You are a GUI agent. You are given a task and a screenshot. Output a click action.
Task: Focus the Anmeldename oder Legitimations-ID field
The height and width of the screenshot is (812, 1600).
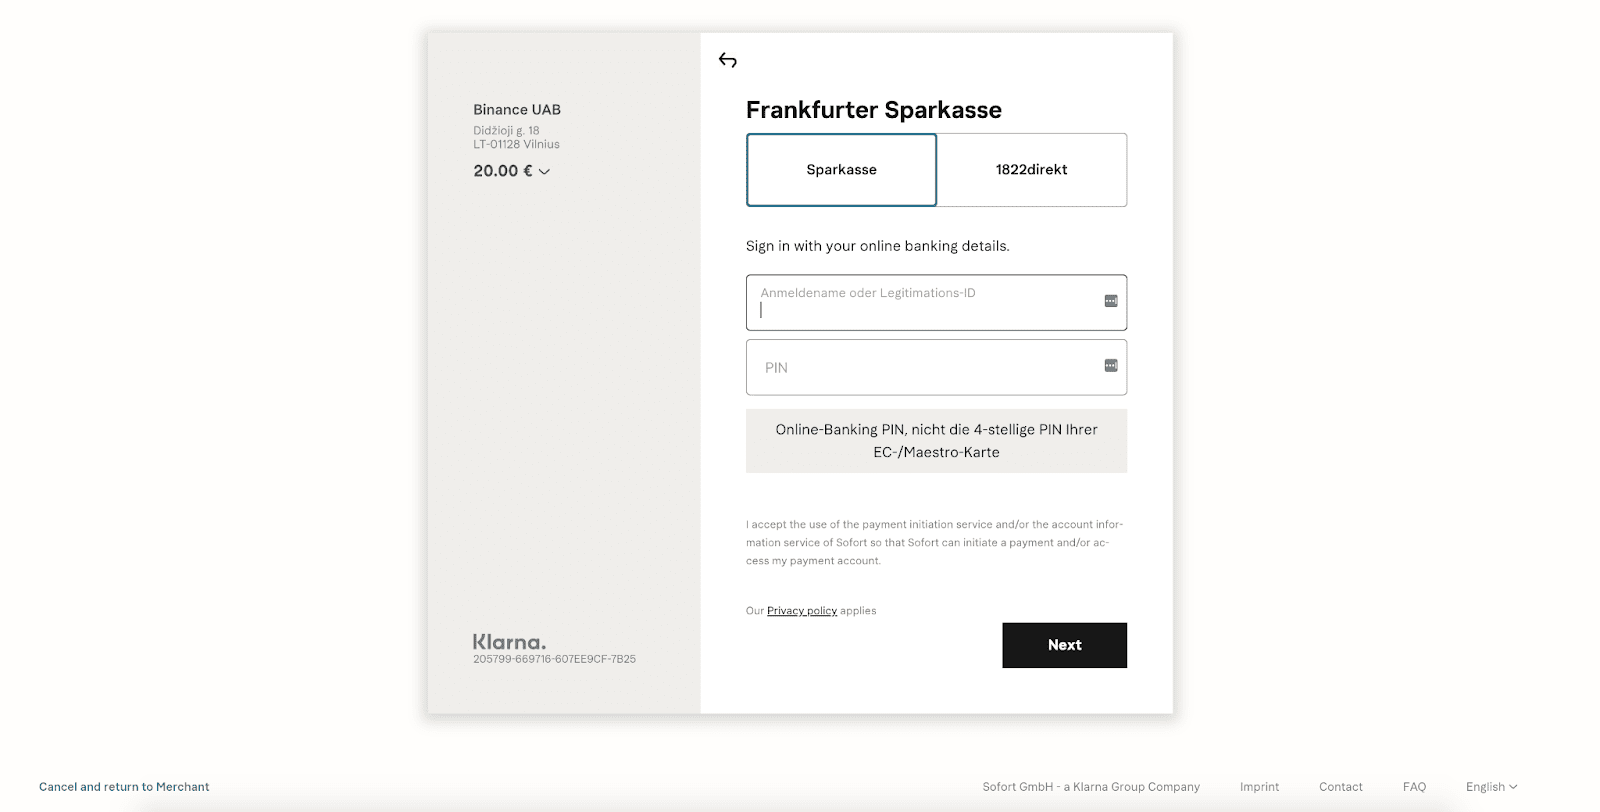(x=936, y=302)
